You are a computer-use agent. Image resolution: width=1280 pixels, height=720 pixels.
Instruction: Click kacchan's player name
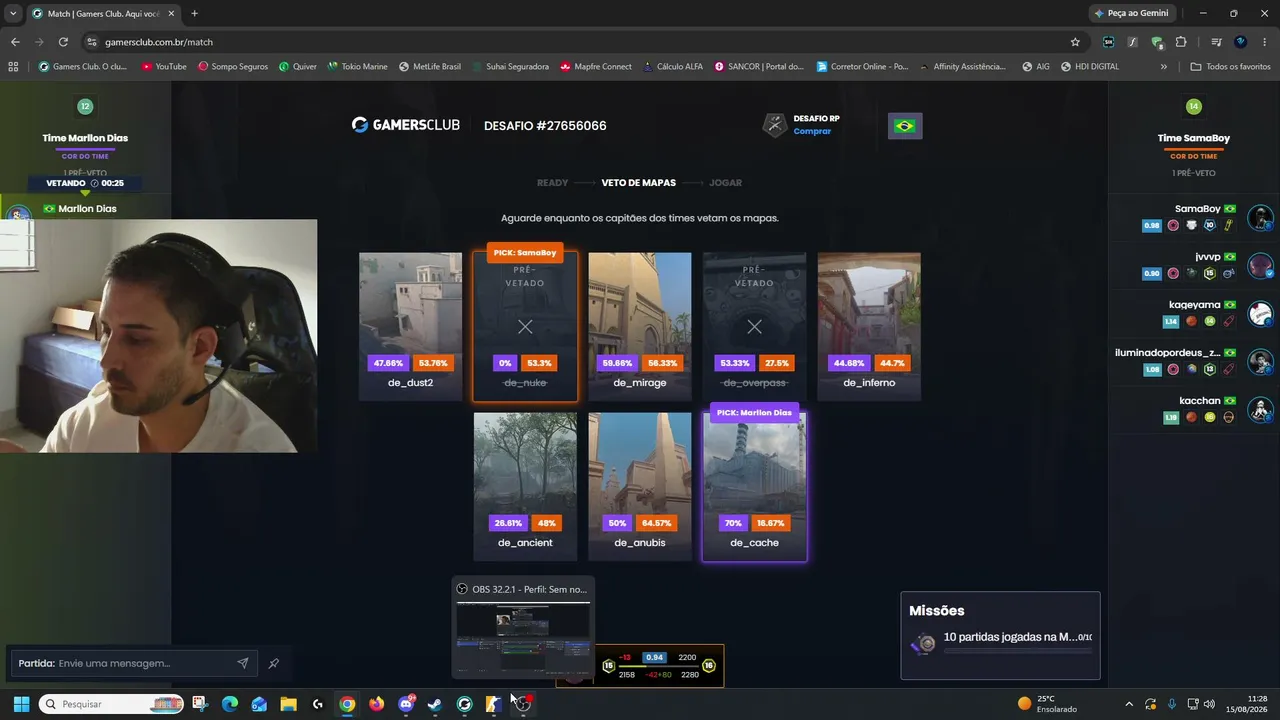pyautogui.click(x=1199, y=401)
